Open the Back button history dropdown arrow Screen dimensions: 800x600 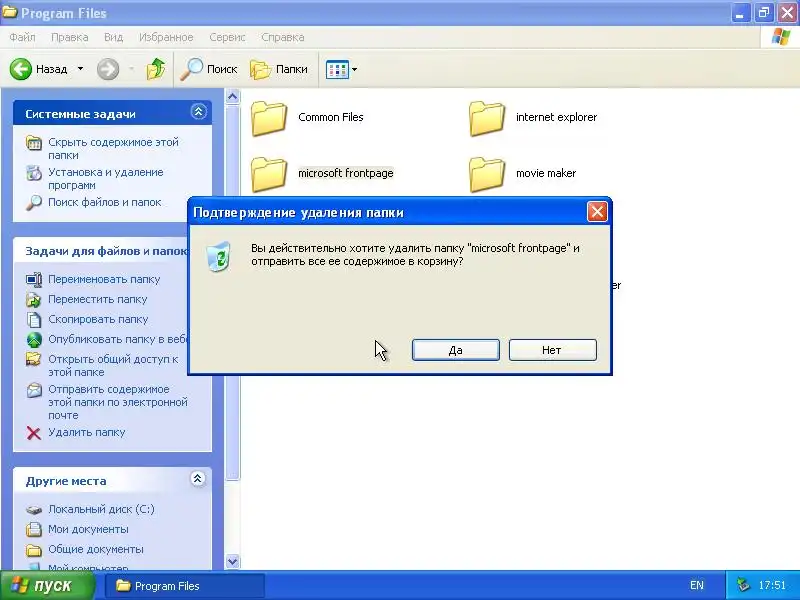coord(80,69)
